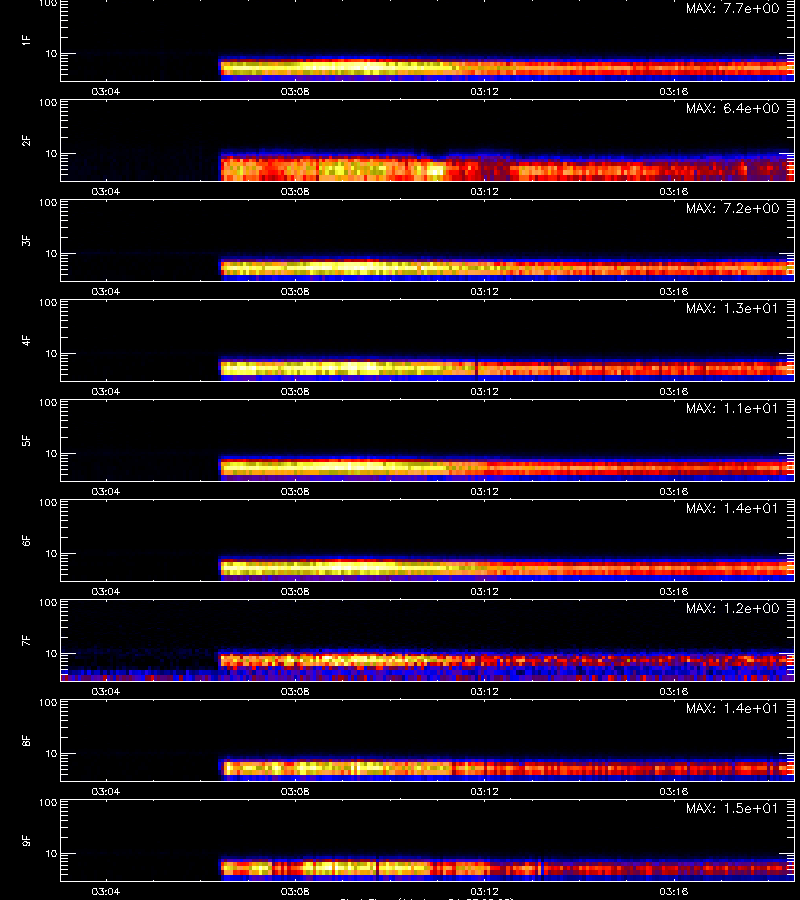Screen dimensions: 800x900
Task: Click the 03:04 time label under panel 4F
Action: point(106,391)
